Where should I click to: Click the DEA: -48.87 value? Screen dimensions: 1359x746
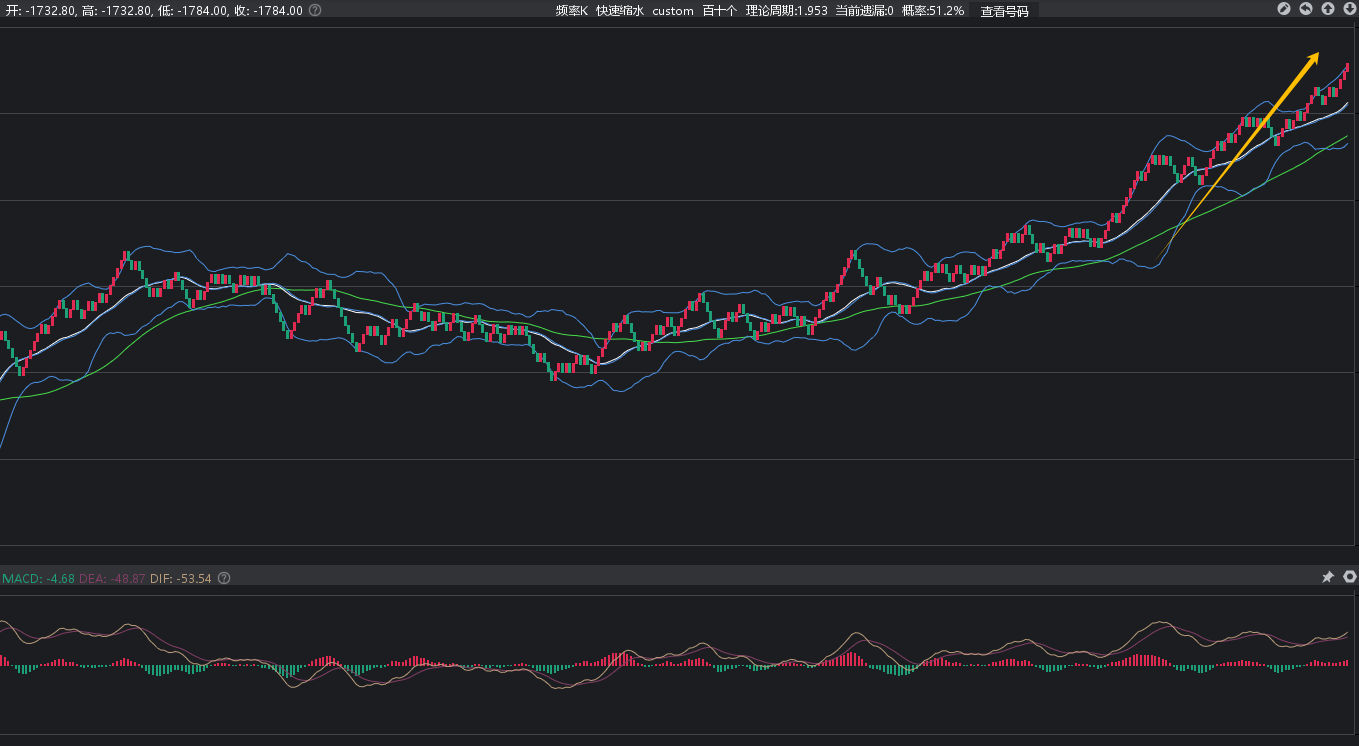(112, 578)
